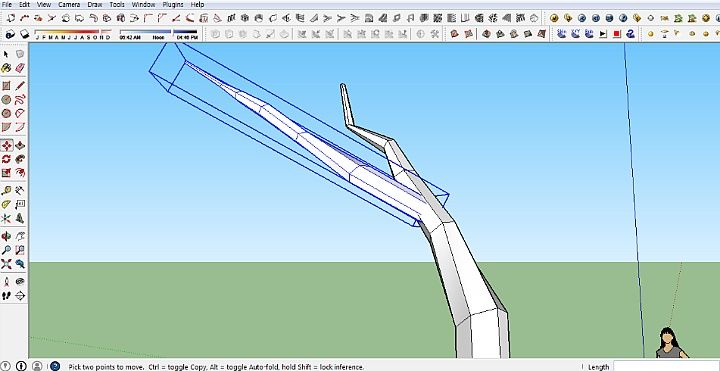Pick the Tape Measure tool
Viewport: 720px width, 371px height.
6,191
